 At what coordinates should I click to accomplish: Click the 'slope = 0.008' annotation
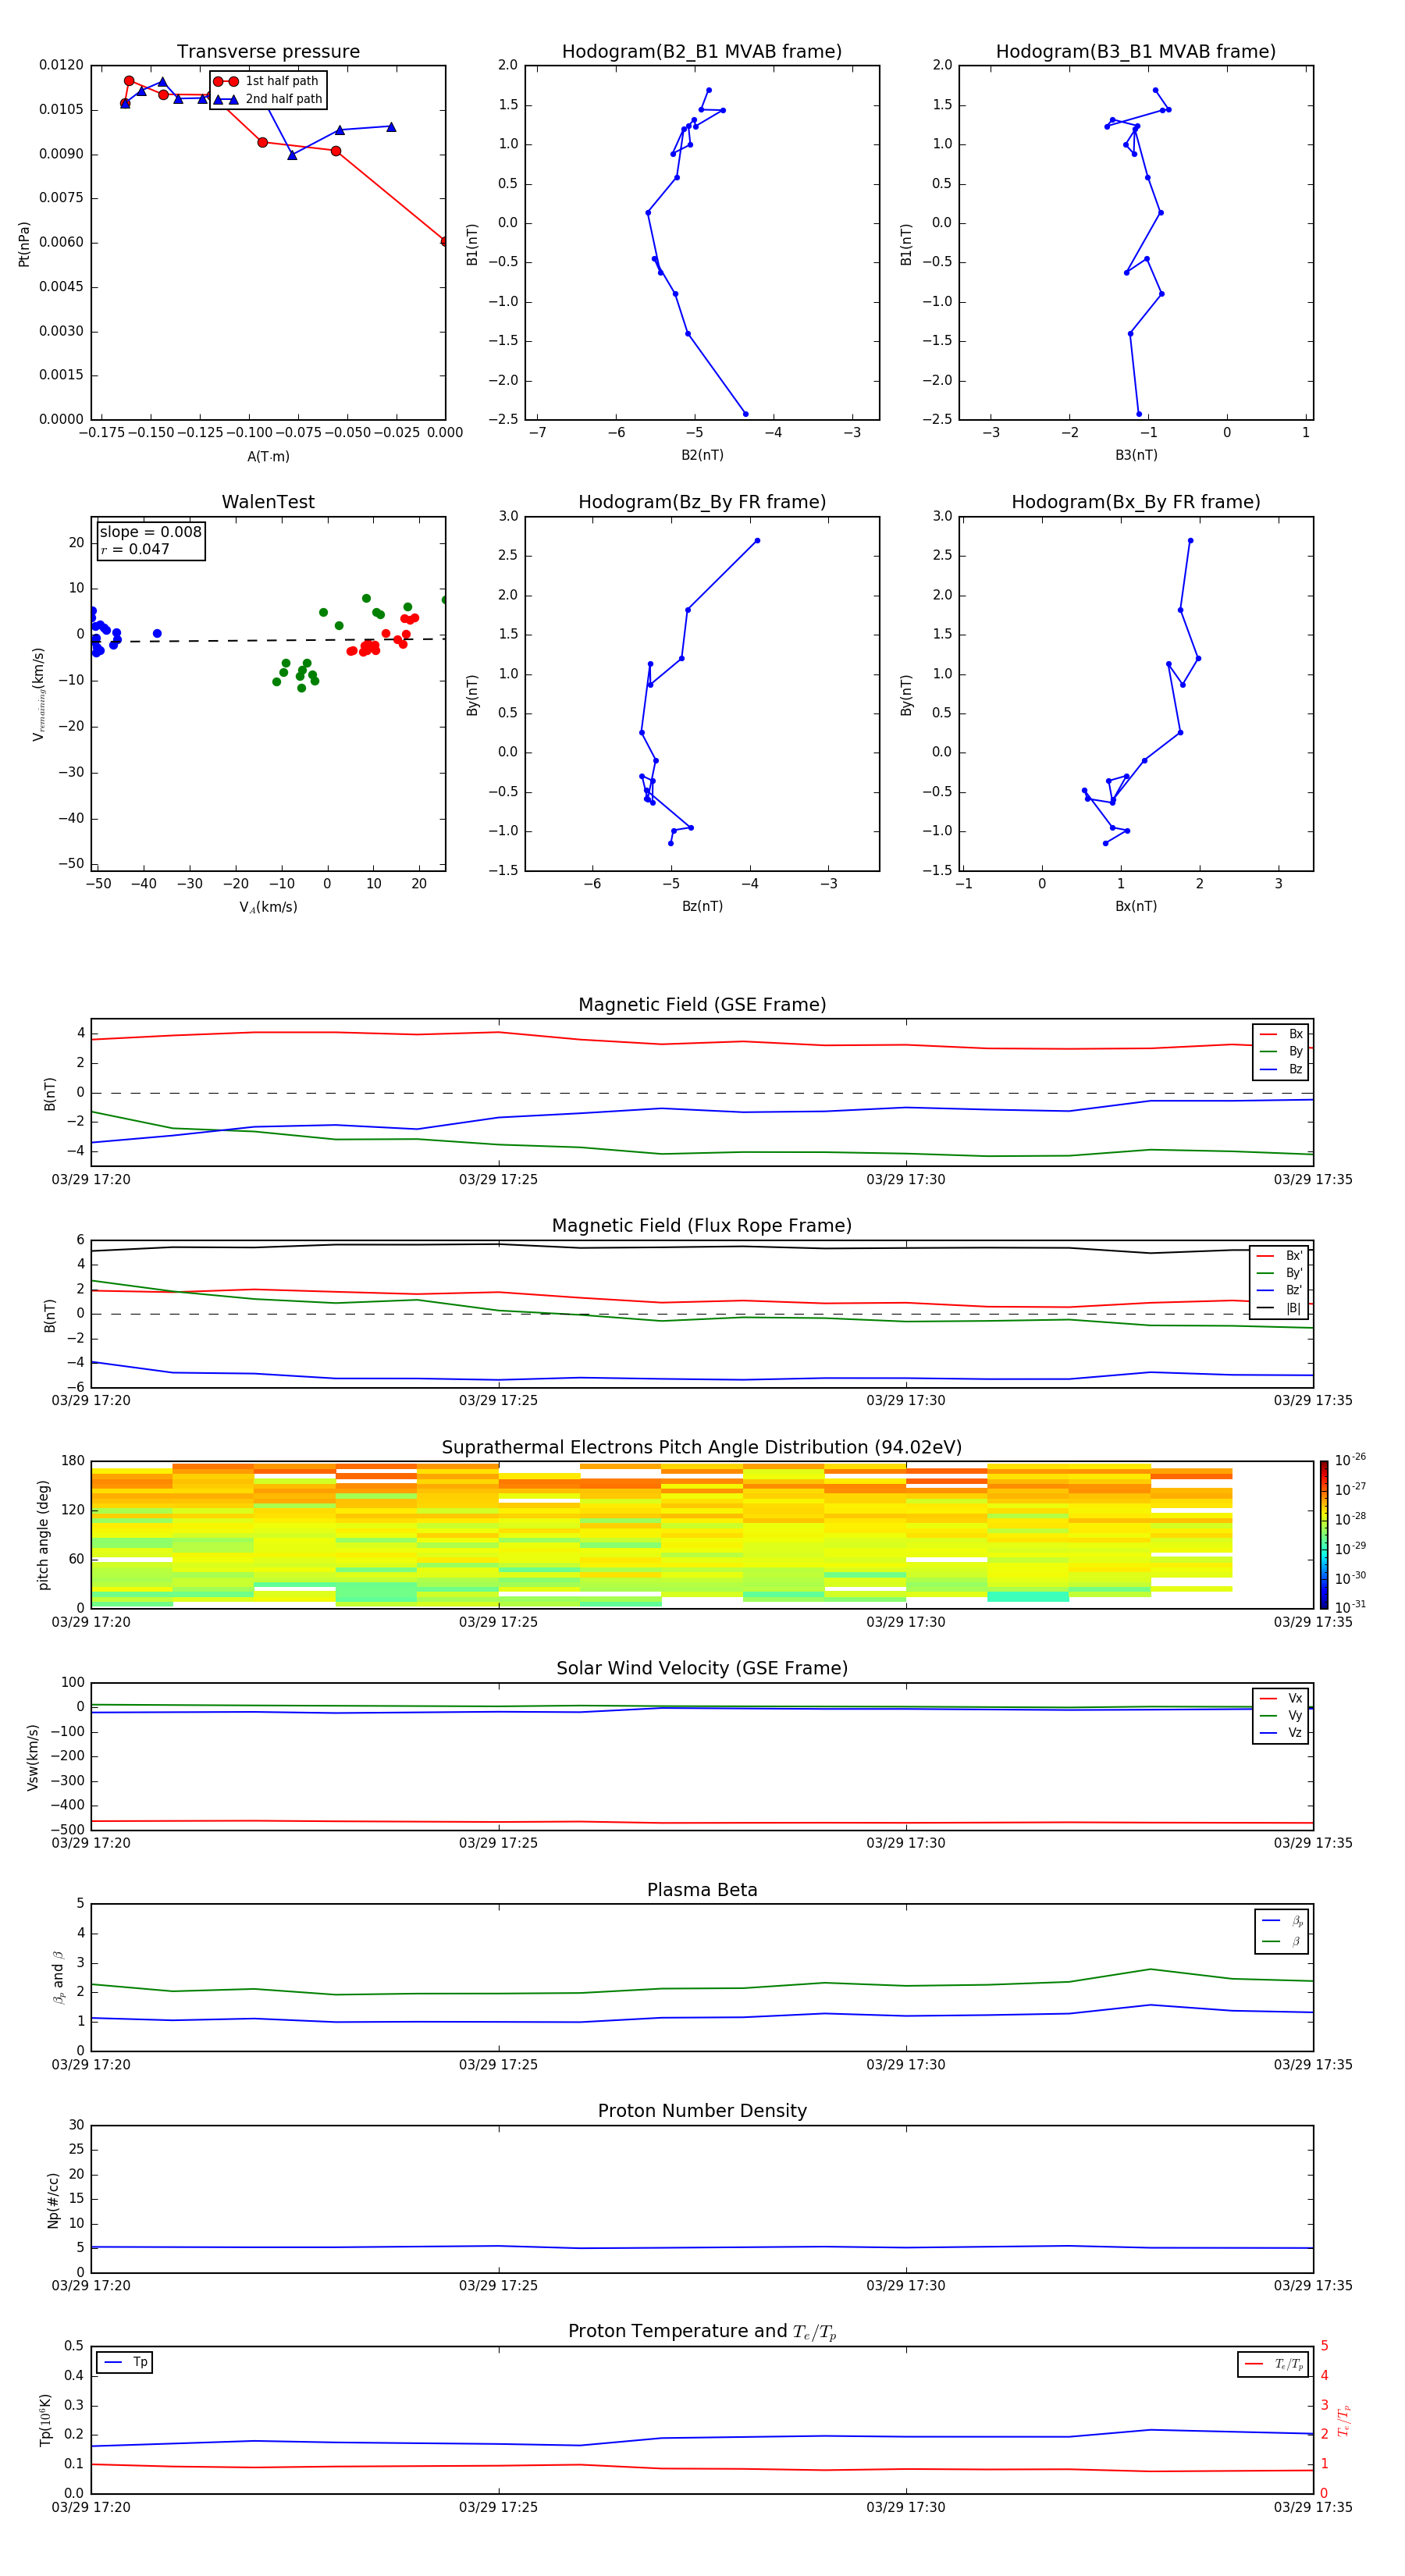150,532
